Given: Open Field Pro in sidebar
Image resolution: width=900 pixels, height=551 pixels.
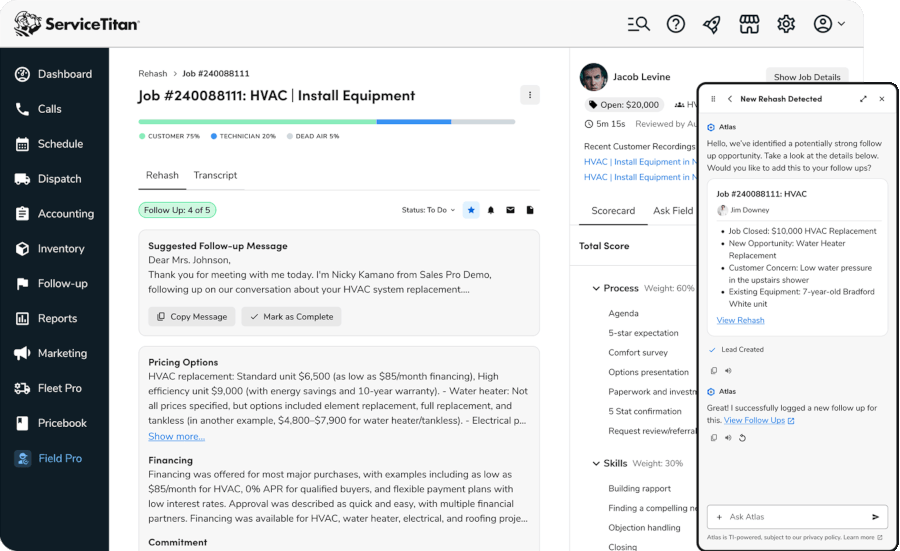Looking at the screenshot, I should click(48, 459).
